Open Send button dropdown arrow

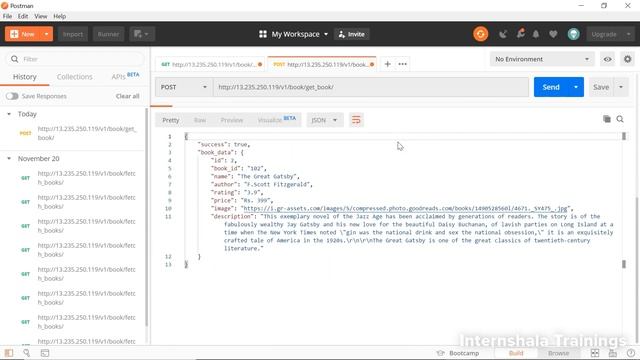[x=576, y=87]
